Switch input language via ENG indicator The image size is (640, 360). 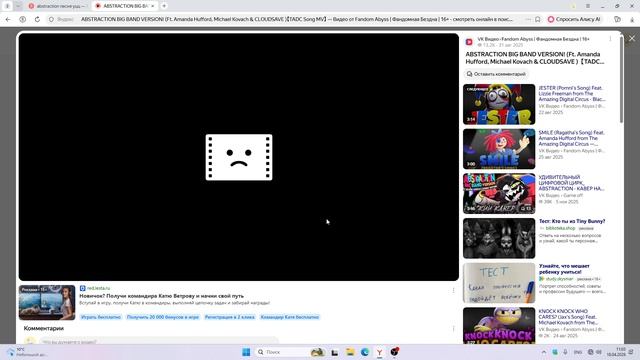(x=578, y=352)
